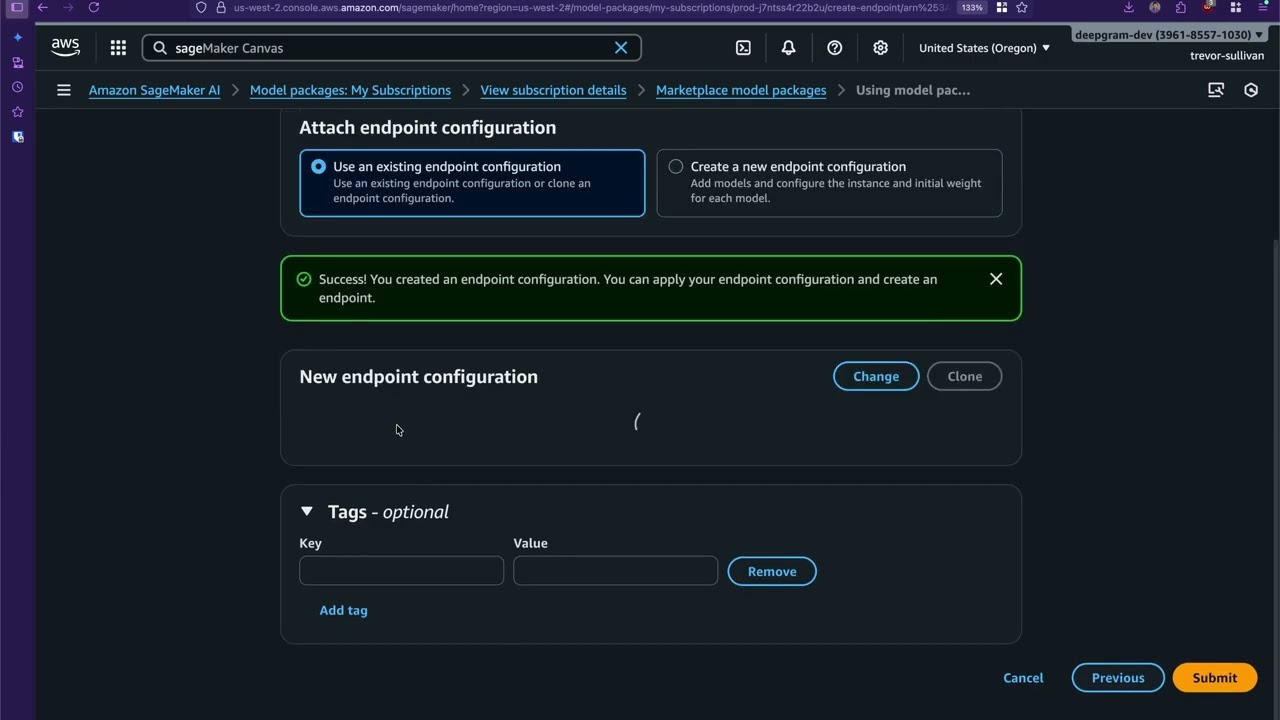Reload the page with the refresh icon
1280x720 pixels.
pyautogui.click(x=94, y=7)
